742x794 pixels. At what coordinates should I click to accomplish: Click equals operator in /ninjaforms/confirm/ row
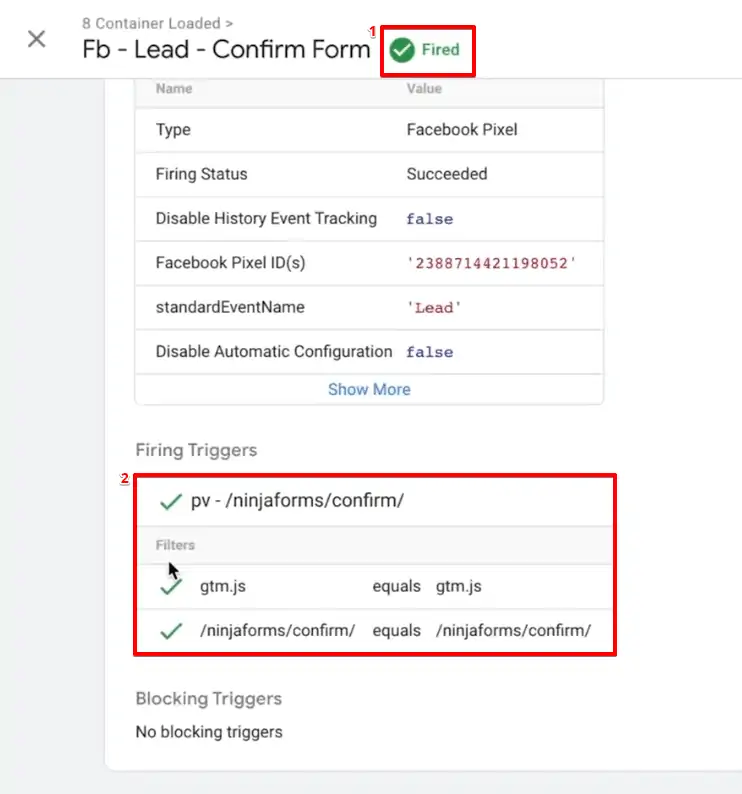point(397,630)
